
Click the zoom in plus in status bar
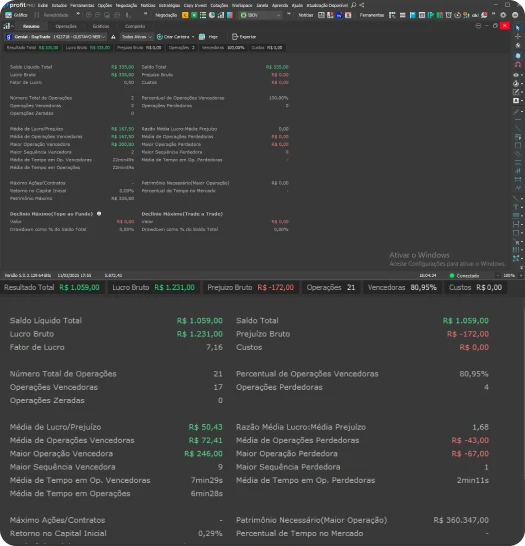(520, 275)
